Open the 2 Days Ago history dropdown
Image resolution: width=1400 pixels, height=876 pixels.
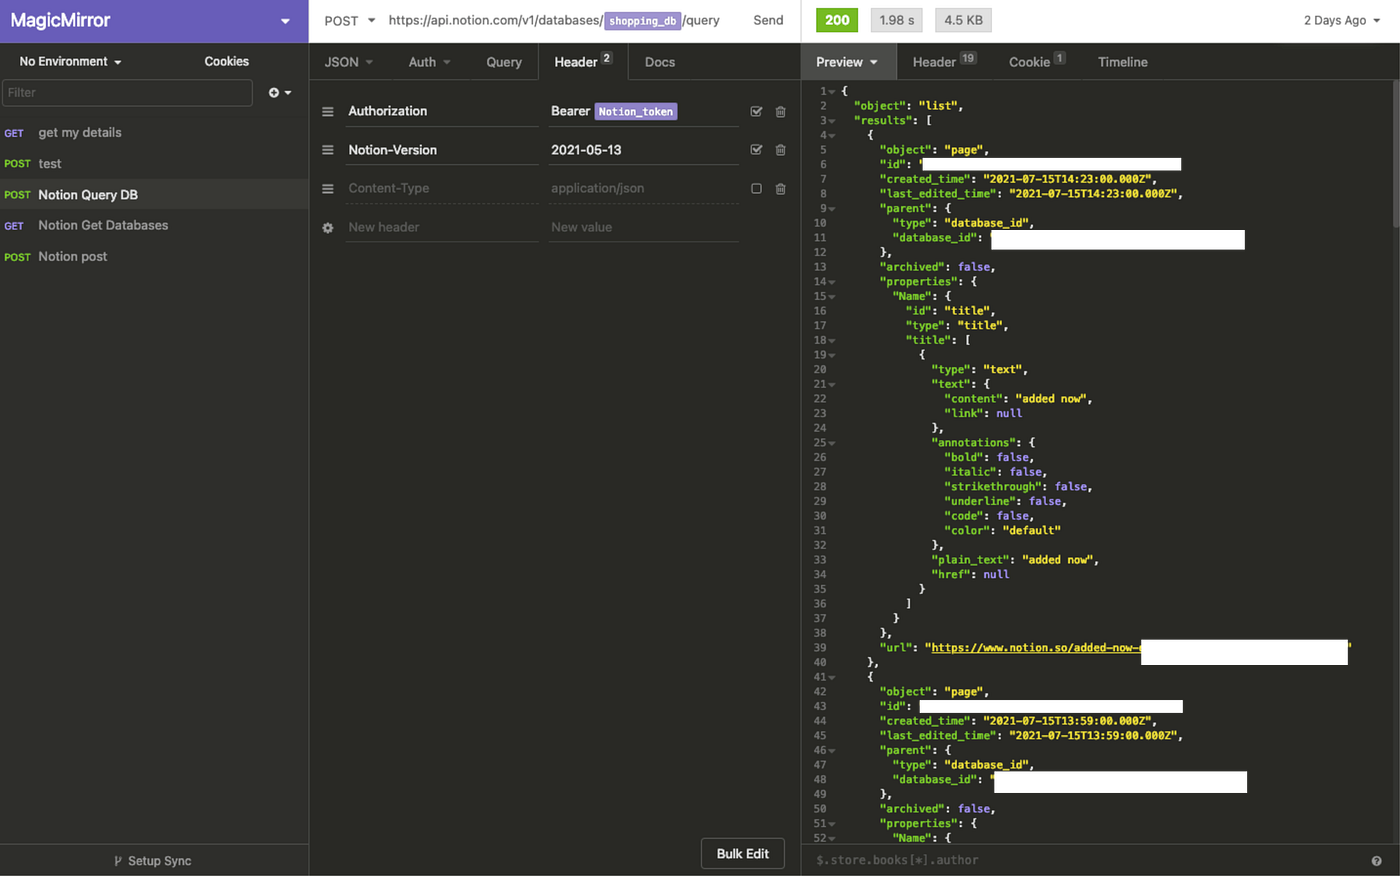coord(1341,21)
